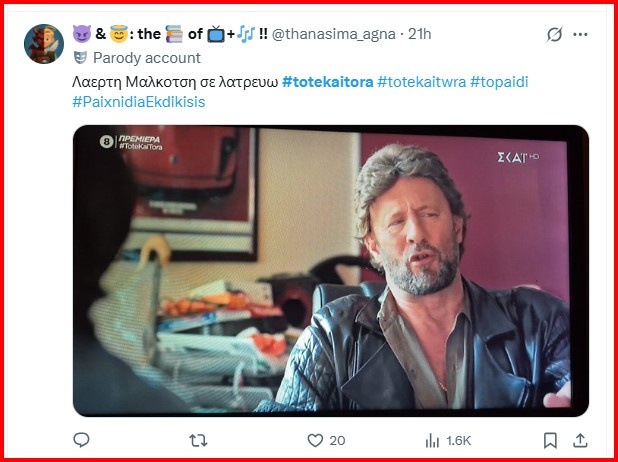
Task: Open the #PaixnidiaEkdikisis hashtag
Action: pos(138,102)
